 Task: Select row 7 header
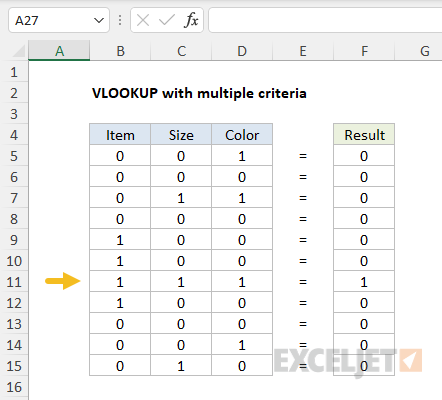point(14,198)
